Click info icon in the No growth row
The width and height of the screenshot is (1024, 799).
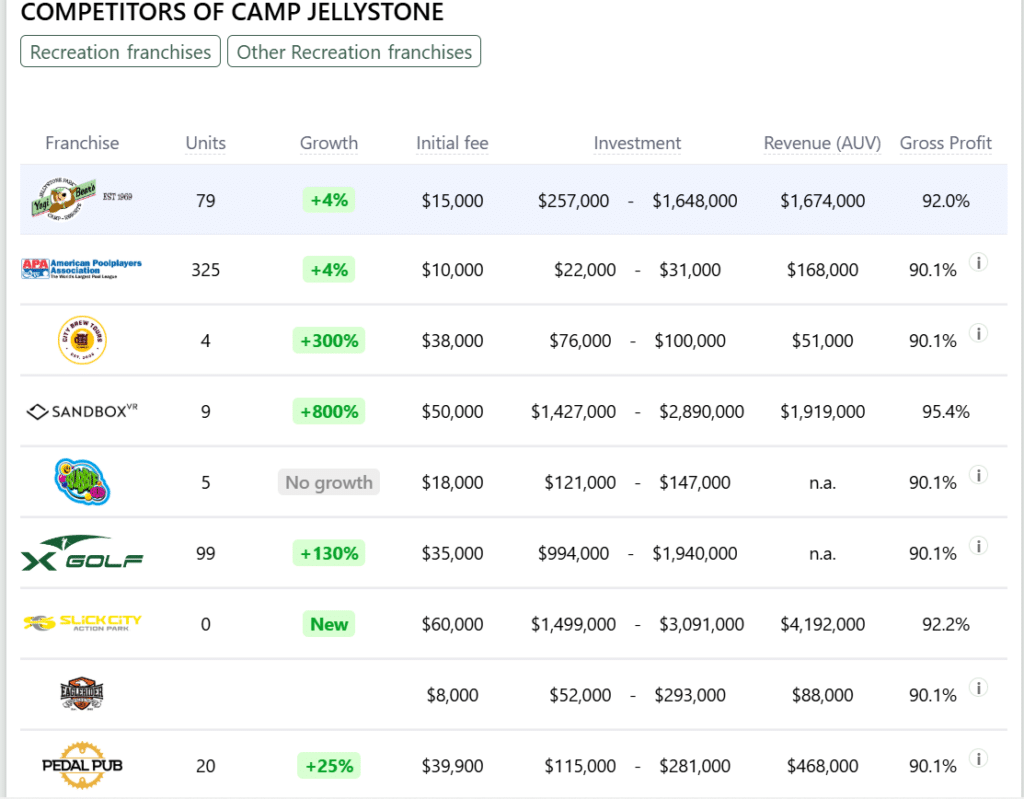[x=978, y=475]
